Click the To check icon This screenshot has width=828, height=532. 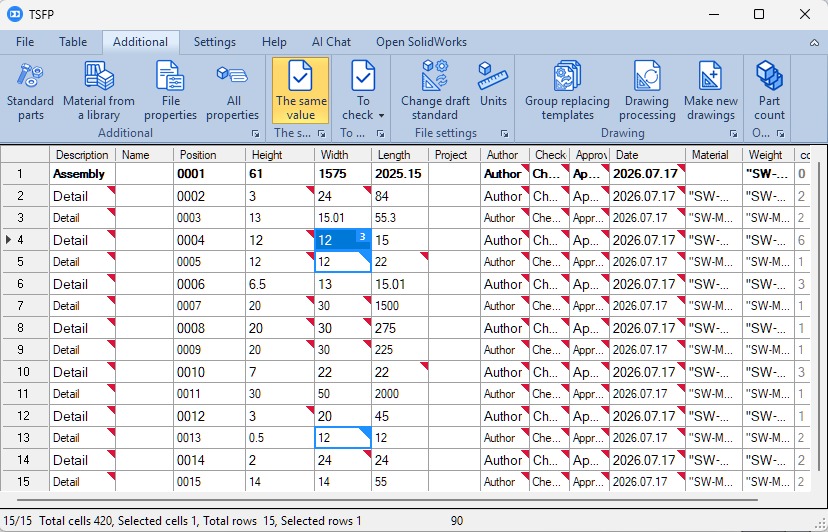point(363,76)
